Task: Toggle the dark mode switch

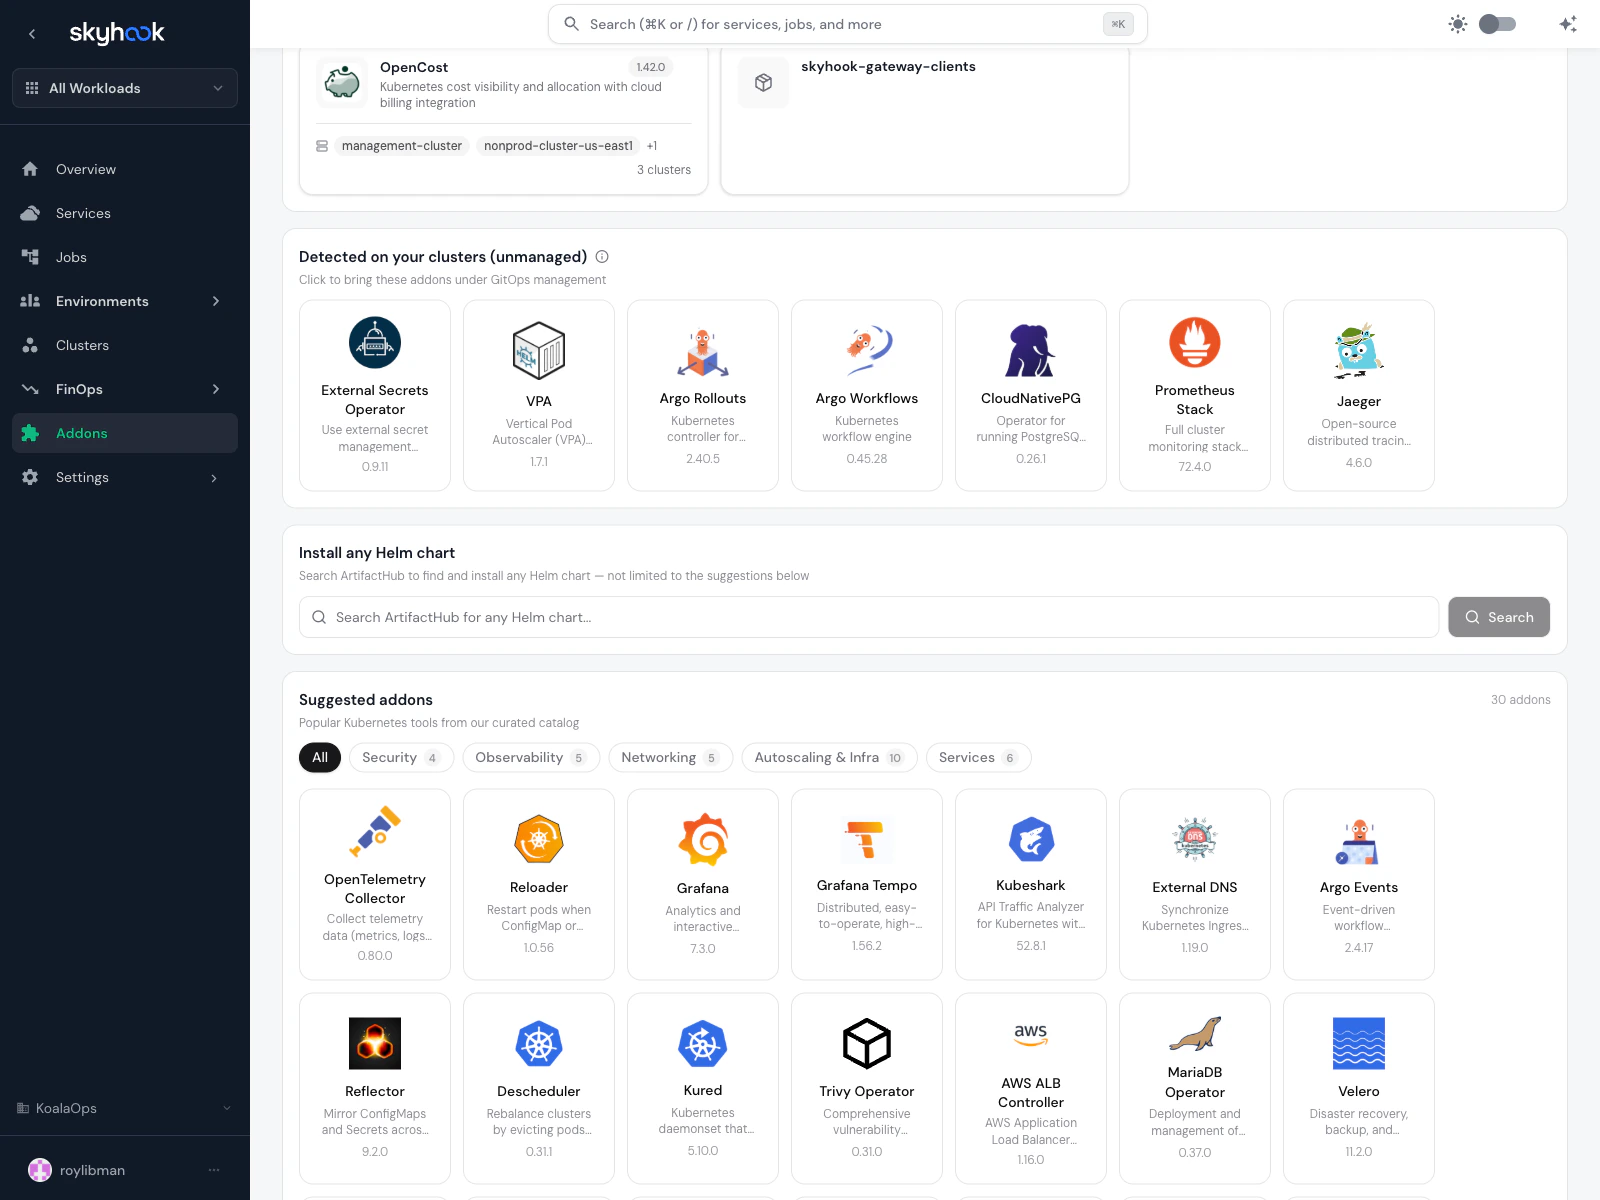Action: [x=1498, y=23]
